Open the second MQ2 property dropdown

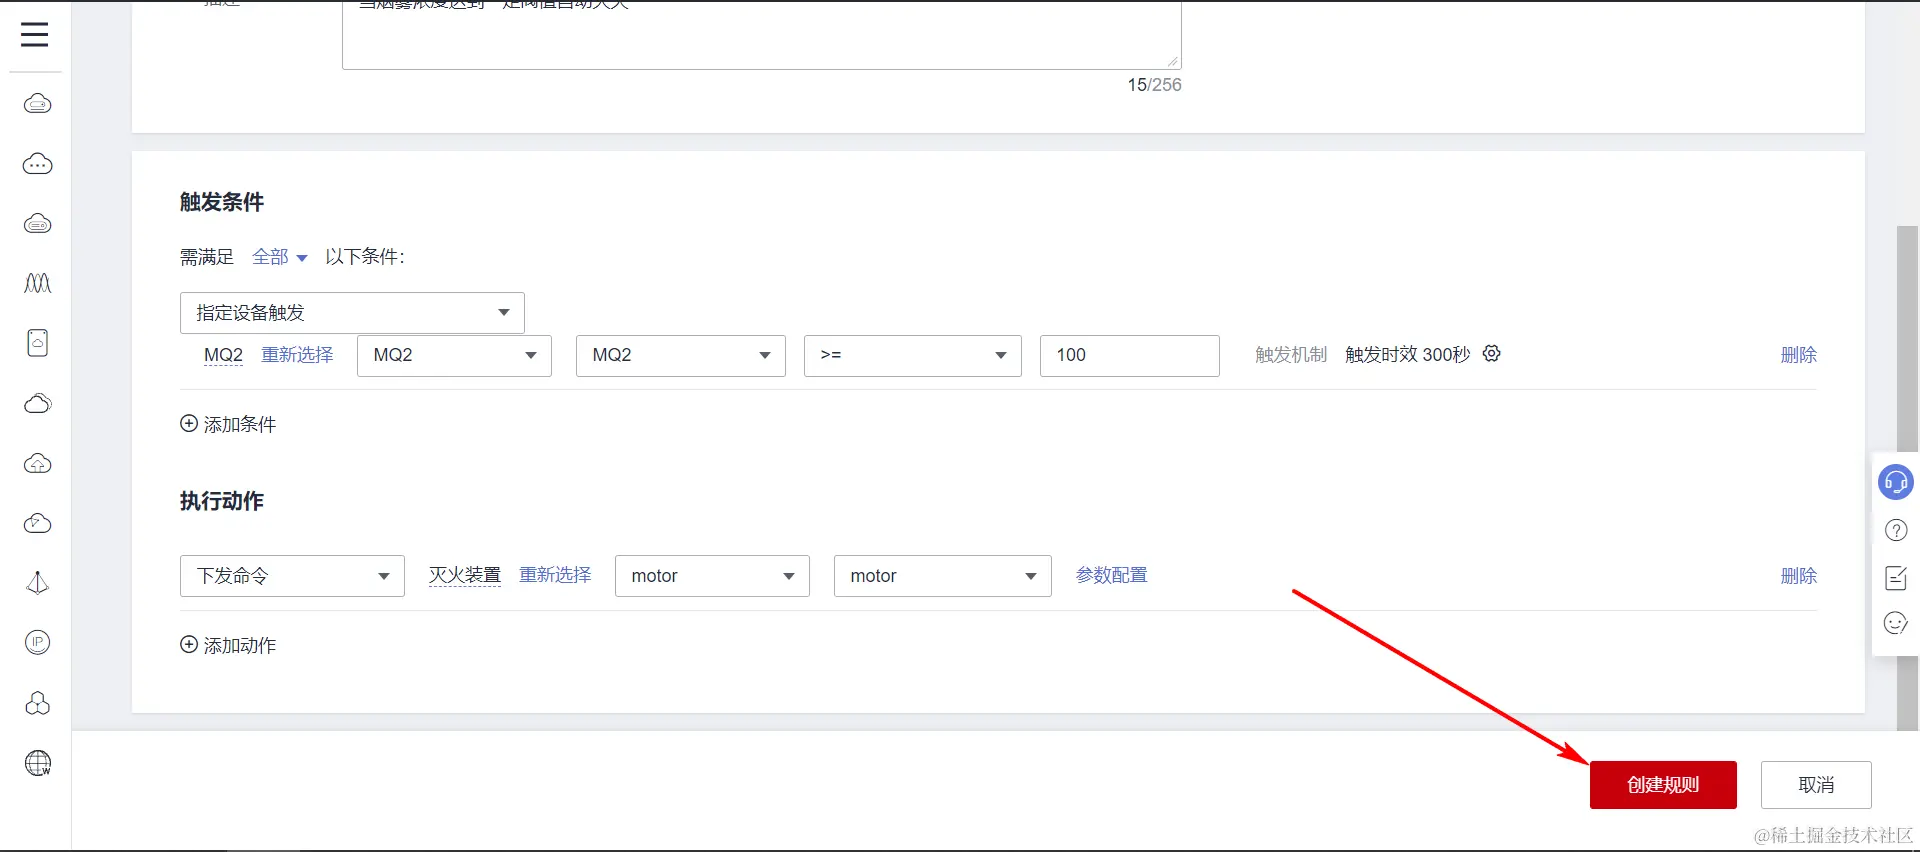click(681, 355)
